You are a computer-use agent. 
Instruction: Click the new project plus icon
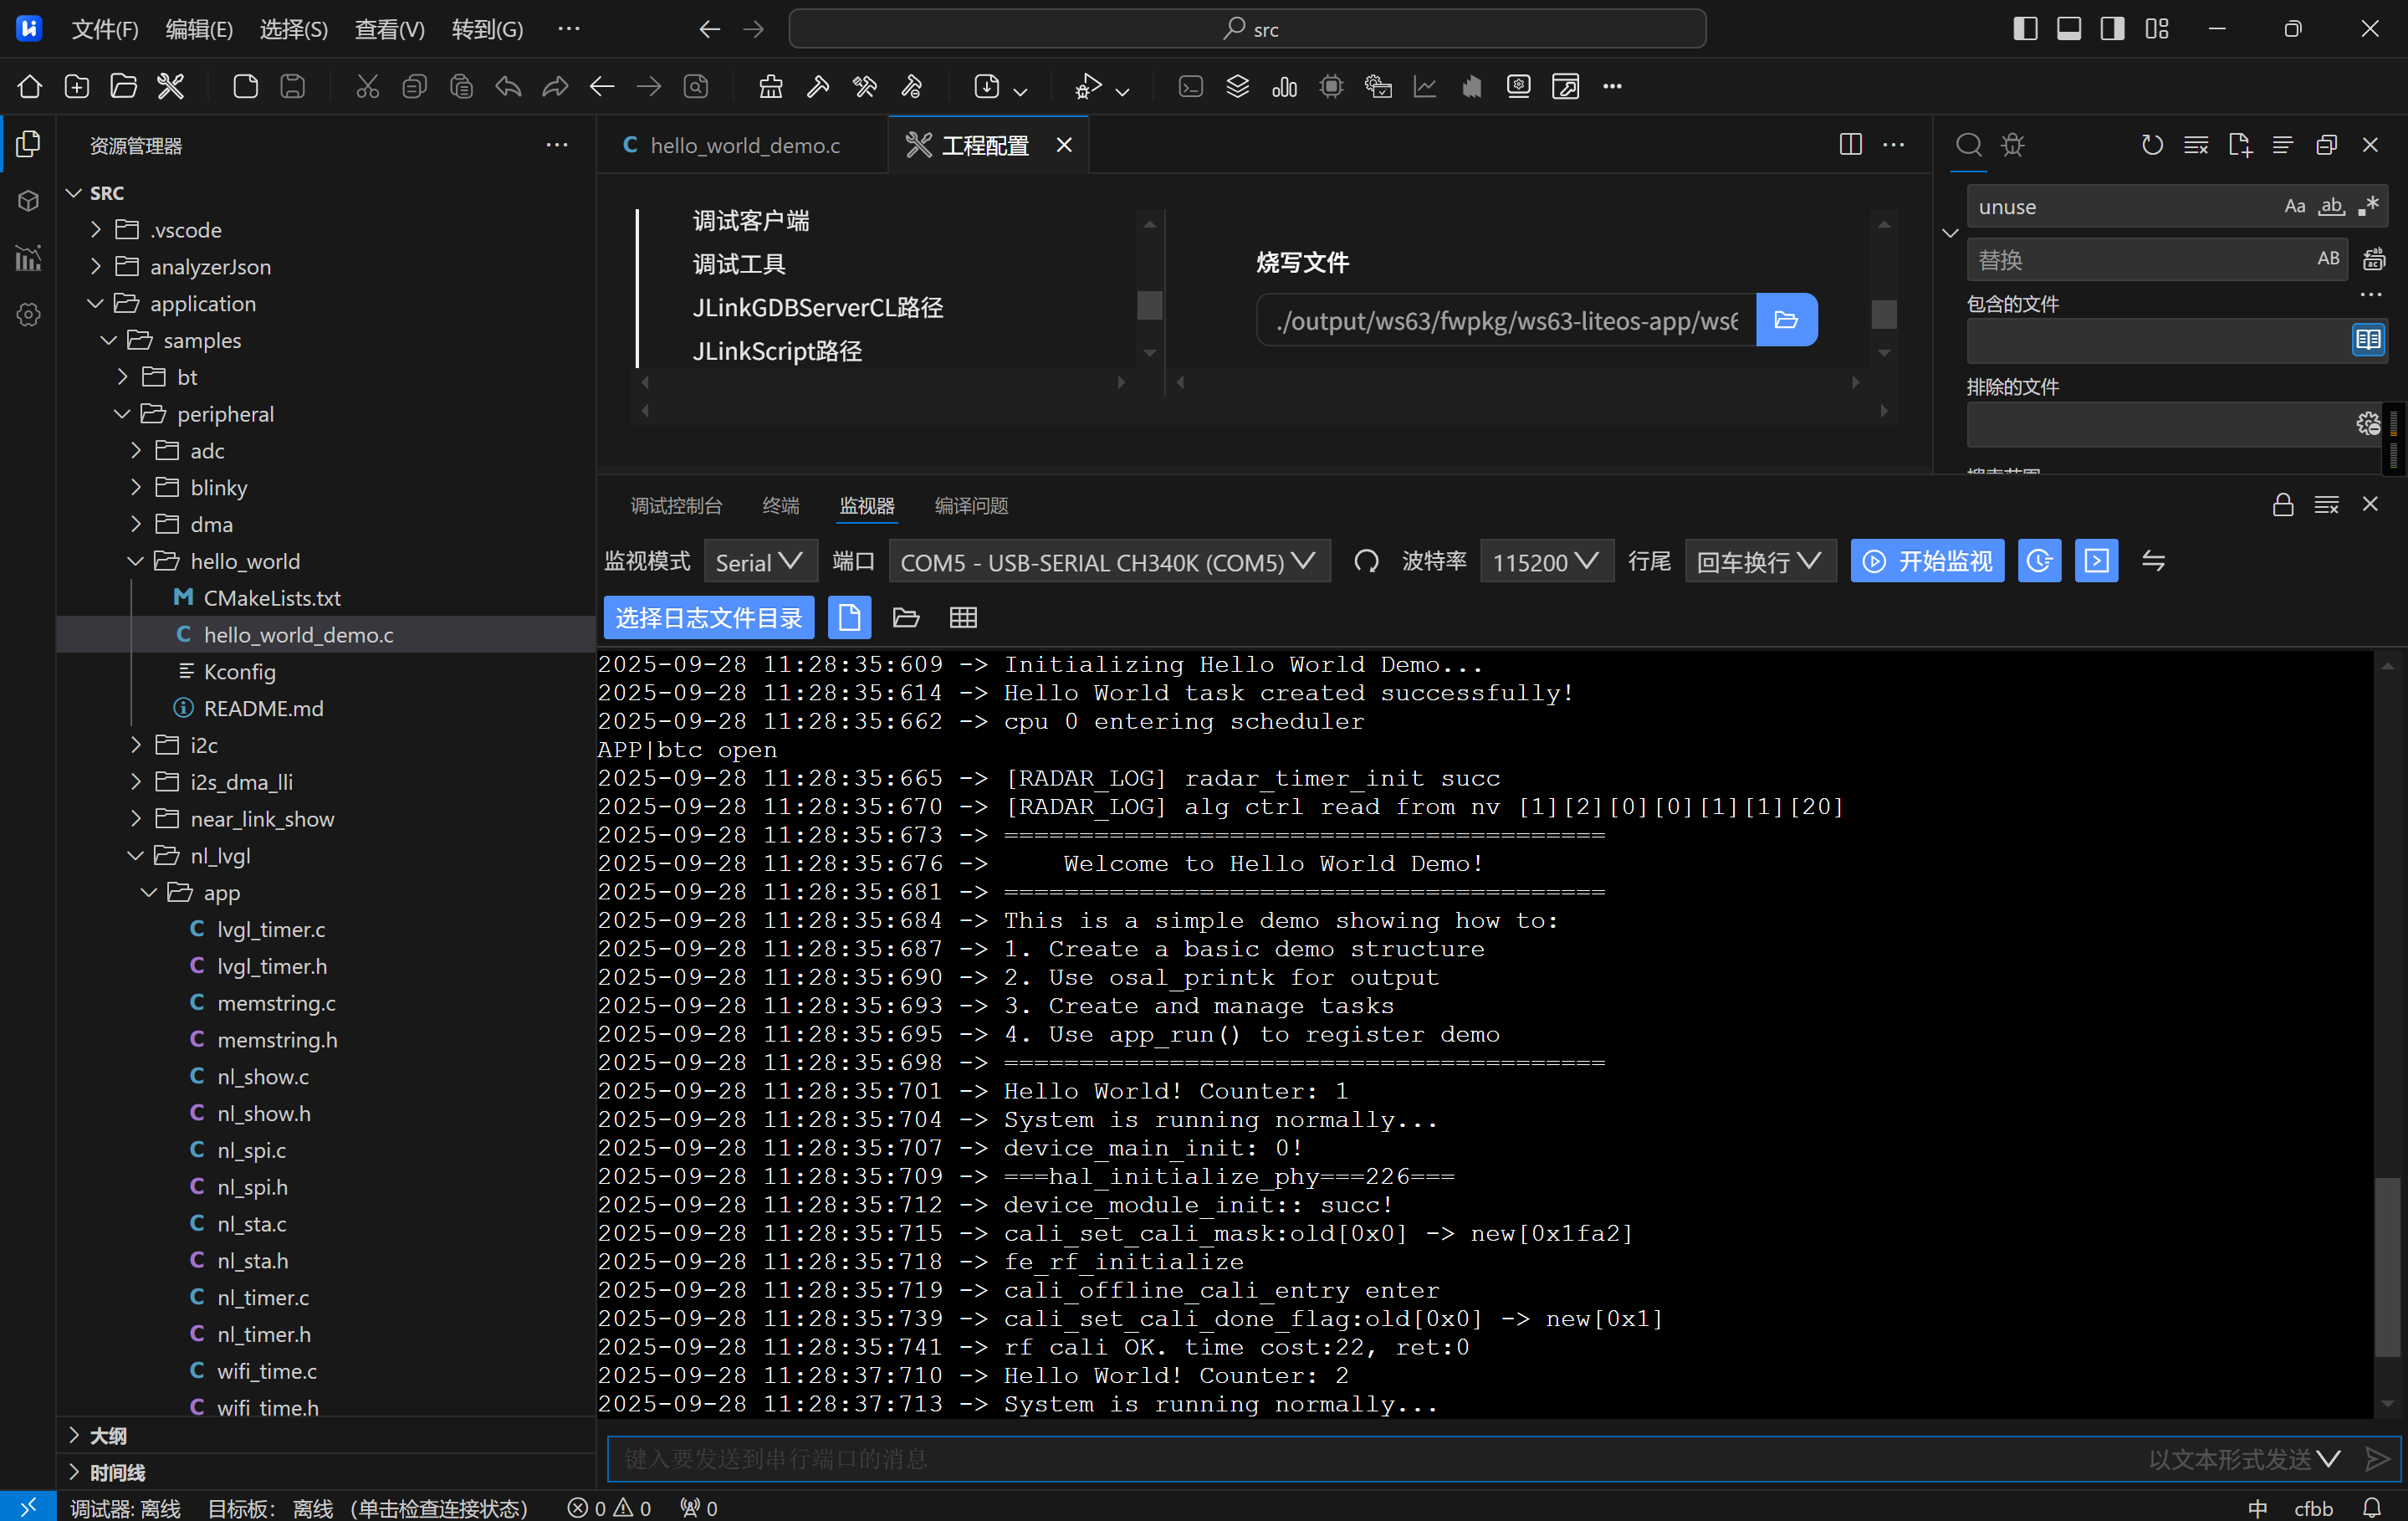tap(77, 87)
